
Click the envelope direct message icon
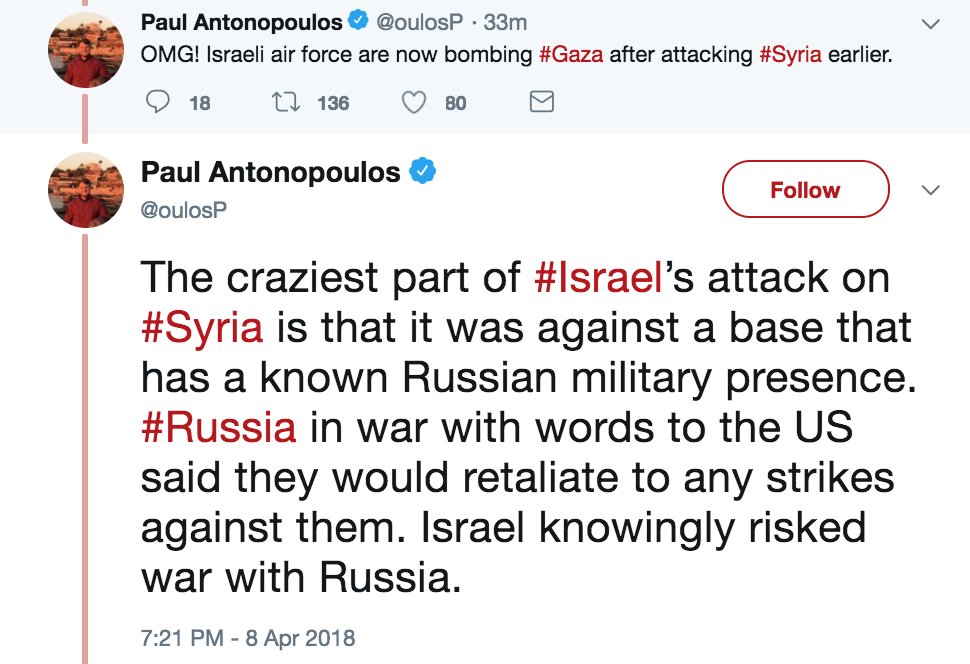[541, 102]
